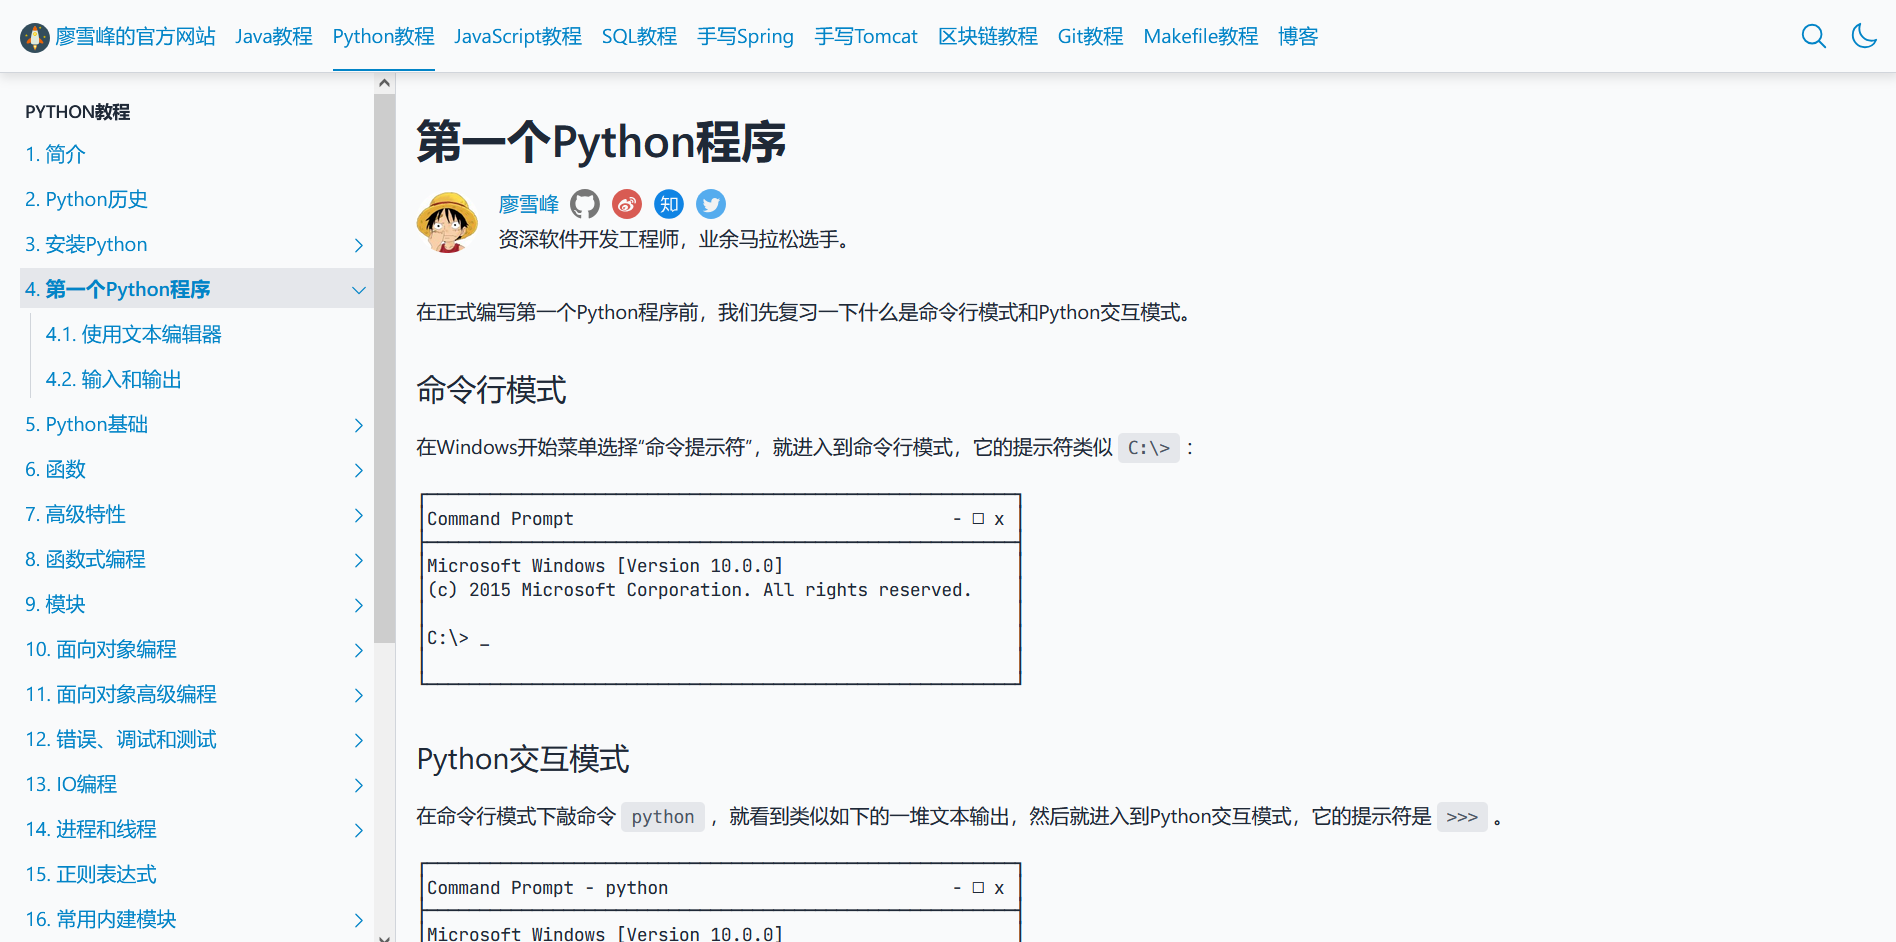Open the 4.2. 输入和输出 page

pos(114,379)
